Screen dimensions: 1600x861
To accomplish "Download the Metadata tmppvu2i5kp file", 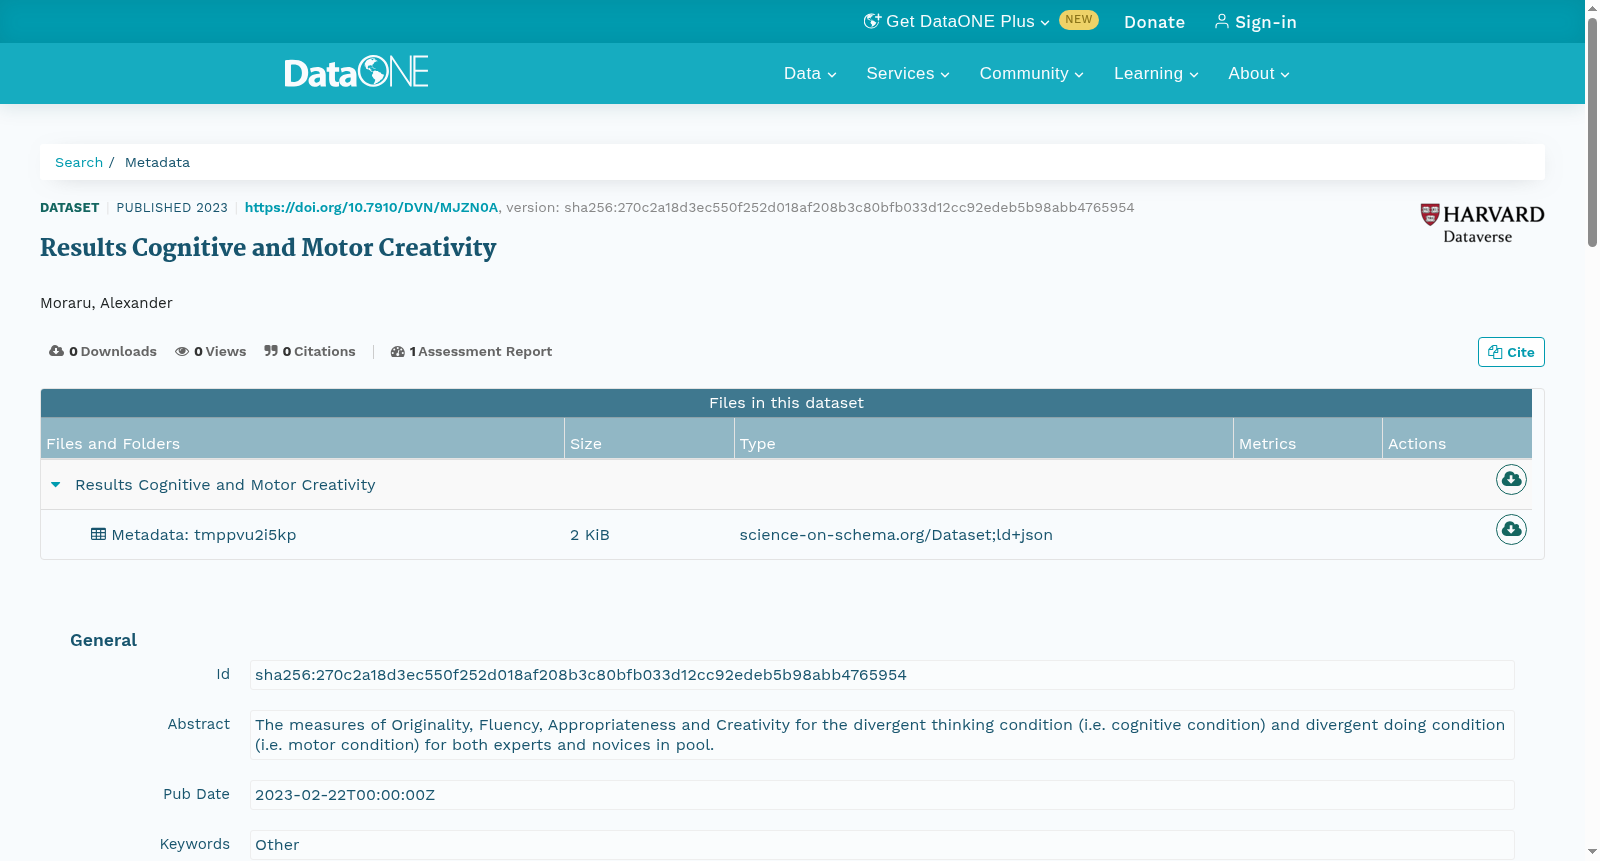I will [x=1511, y=529].
